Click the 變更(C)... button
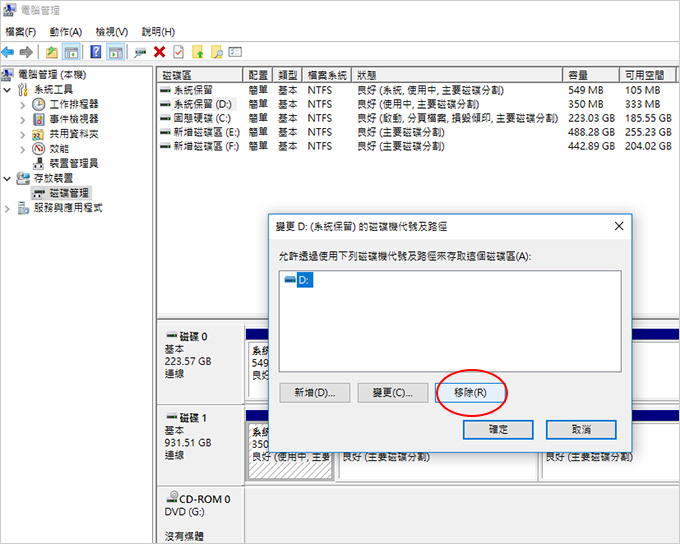The height and width of the screenshot is (544, 680). tap(392, 393)
